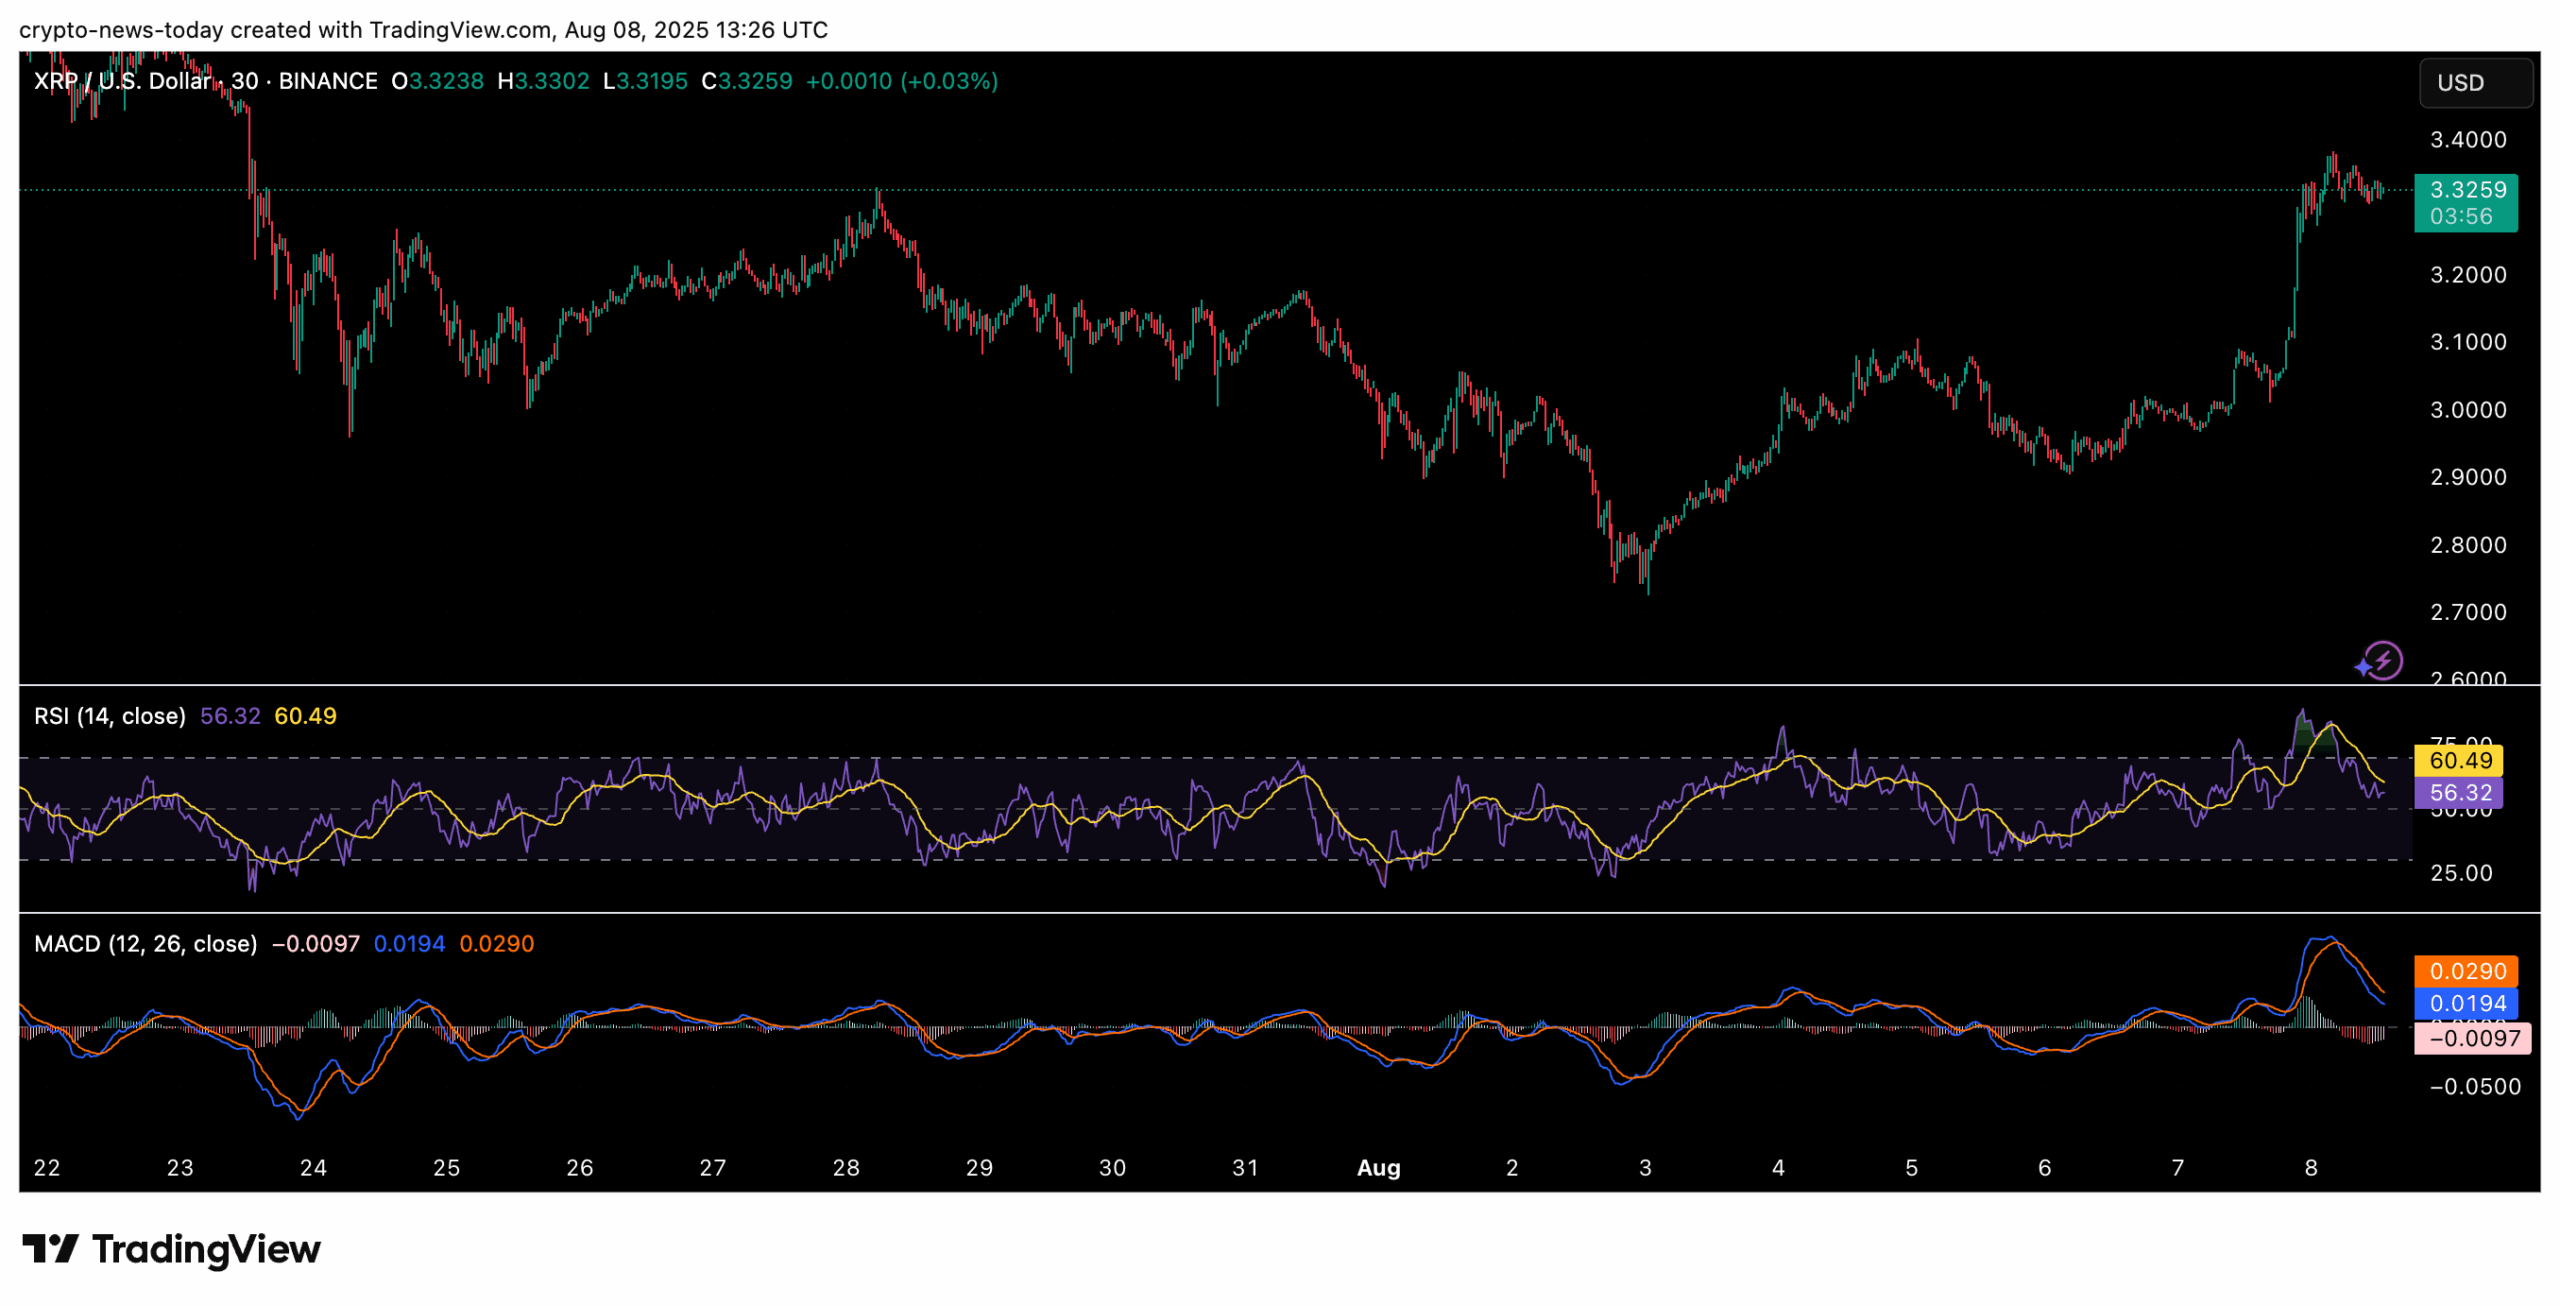This screenshot has height=1306, width=2560.
Task: Click the date 28 on the time axis
Action: pyautogui.click(x=846, y=1168)
